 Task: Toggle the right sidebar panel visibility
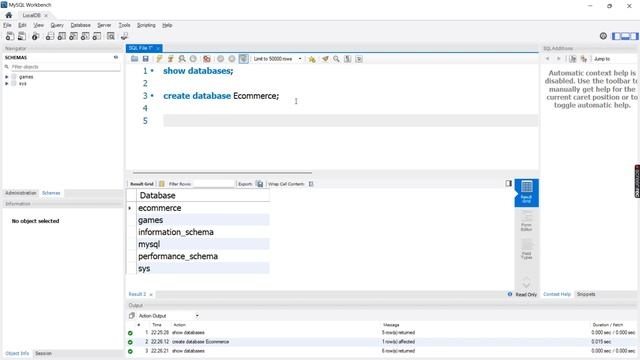(634, 36)
